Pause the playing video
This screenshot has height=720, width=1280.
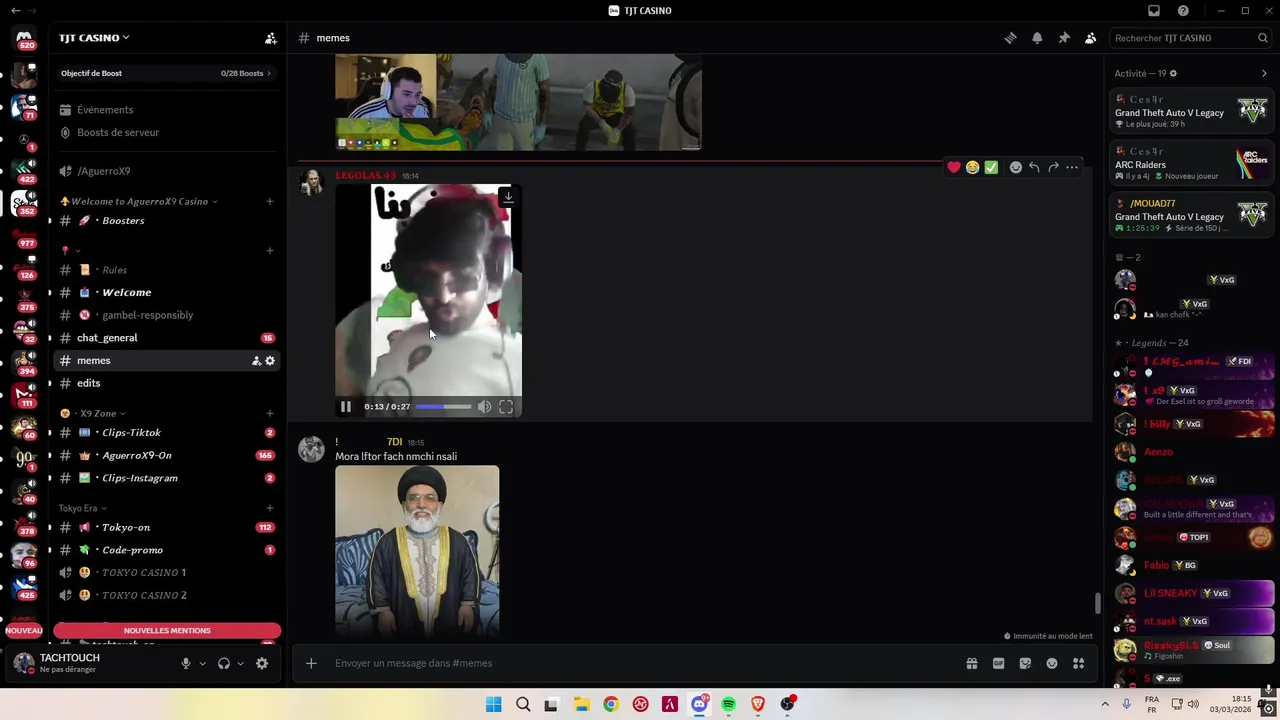[x=346, y=407]
